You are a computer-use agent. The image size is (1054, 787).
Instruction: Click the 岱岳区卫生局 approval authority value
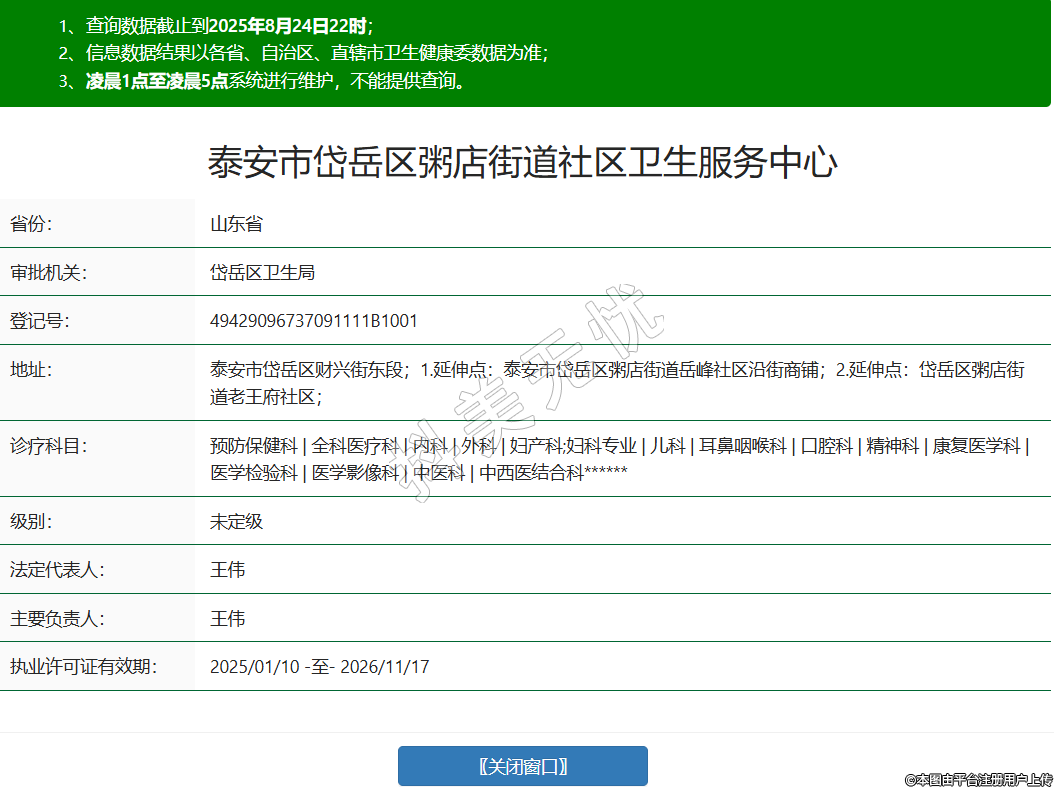click(x=262, y=272)
